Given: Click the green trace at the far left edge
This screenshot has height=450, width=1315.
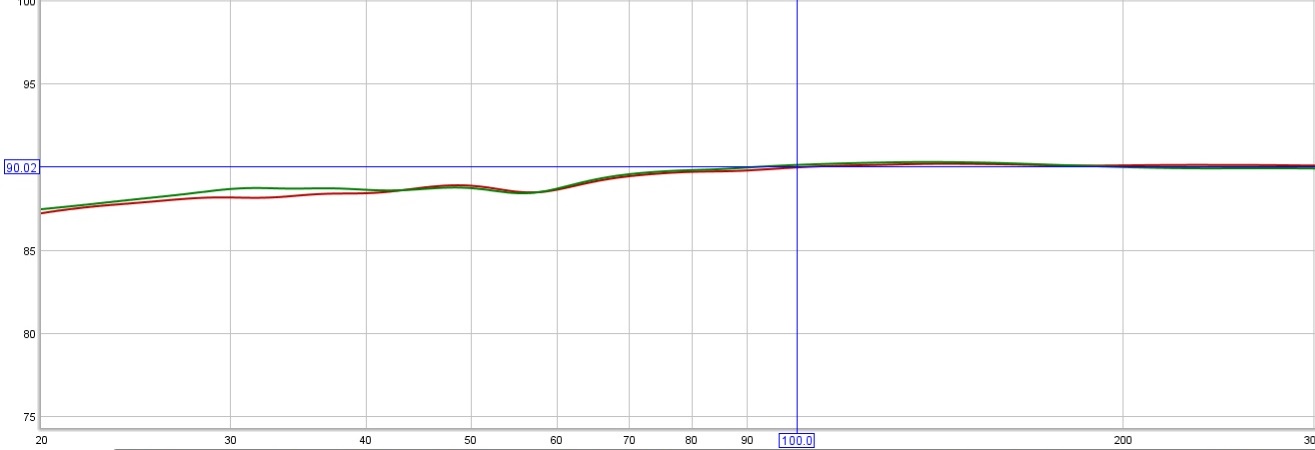Looking at the screenshot, I should point(44,209).
